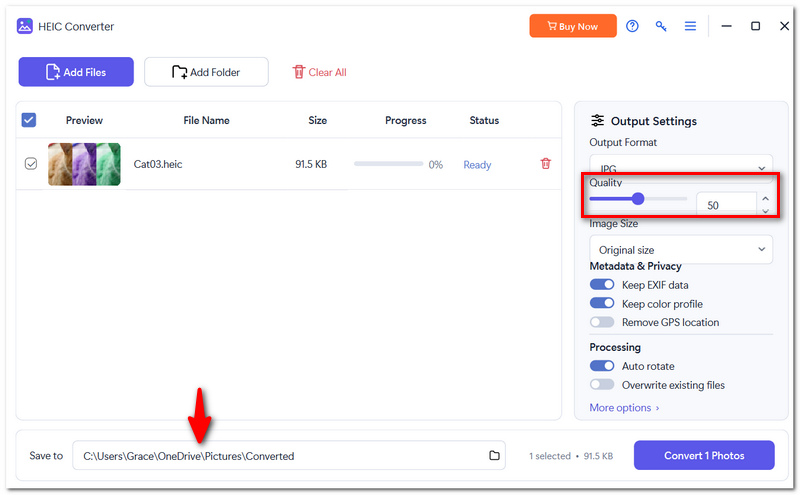Adjust the Quality slider handle
Viewport: 800px width, 495px height.
point(638,199)
